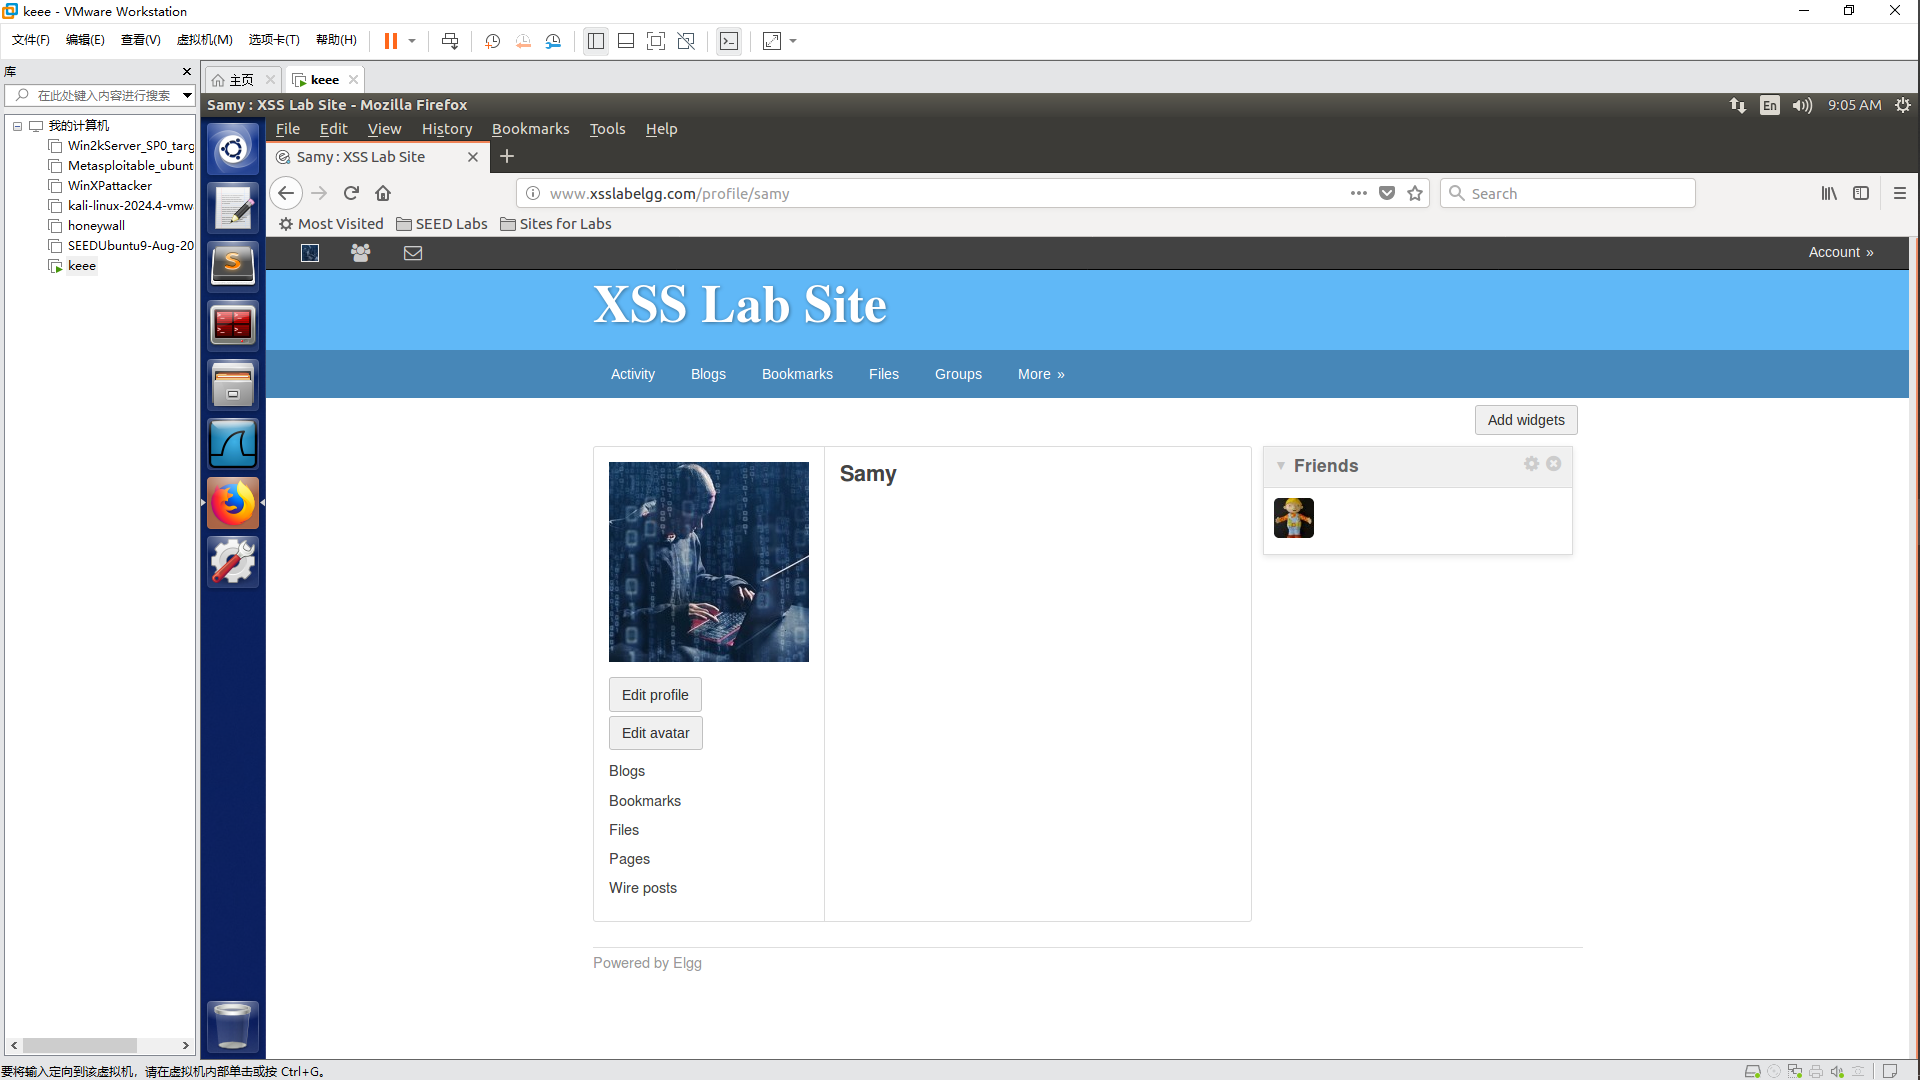The width and height of the screenshot is (1920, 1080).
Task: Click Friends widget settings gear
Action: pyautogui.click(x=1531, y=464)
